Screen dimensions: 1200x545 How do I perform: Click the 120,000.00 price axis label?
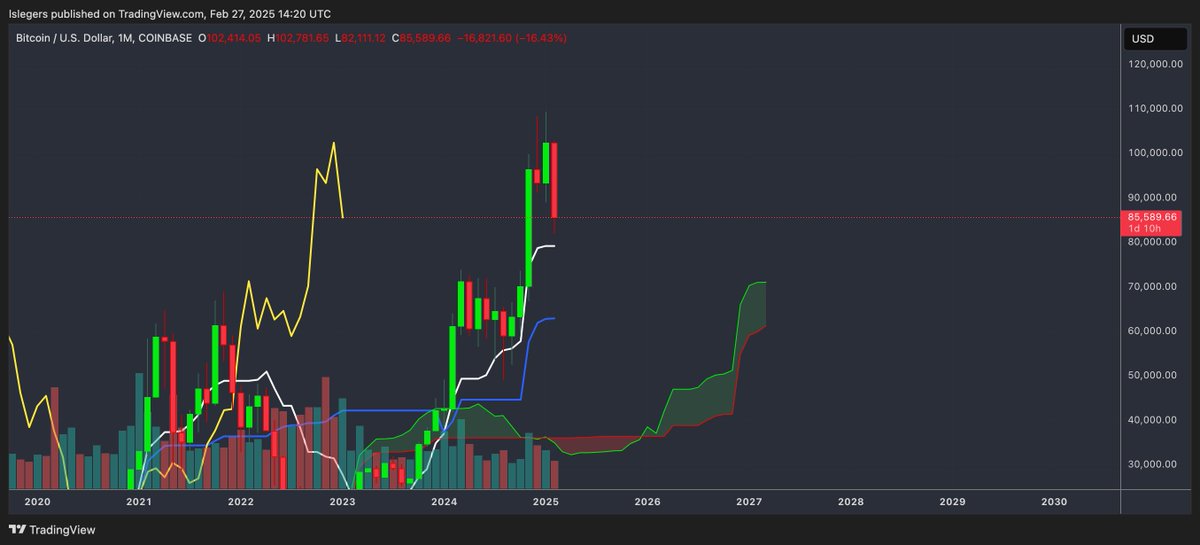pyautogui.click(x=1155, y=64)
